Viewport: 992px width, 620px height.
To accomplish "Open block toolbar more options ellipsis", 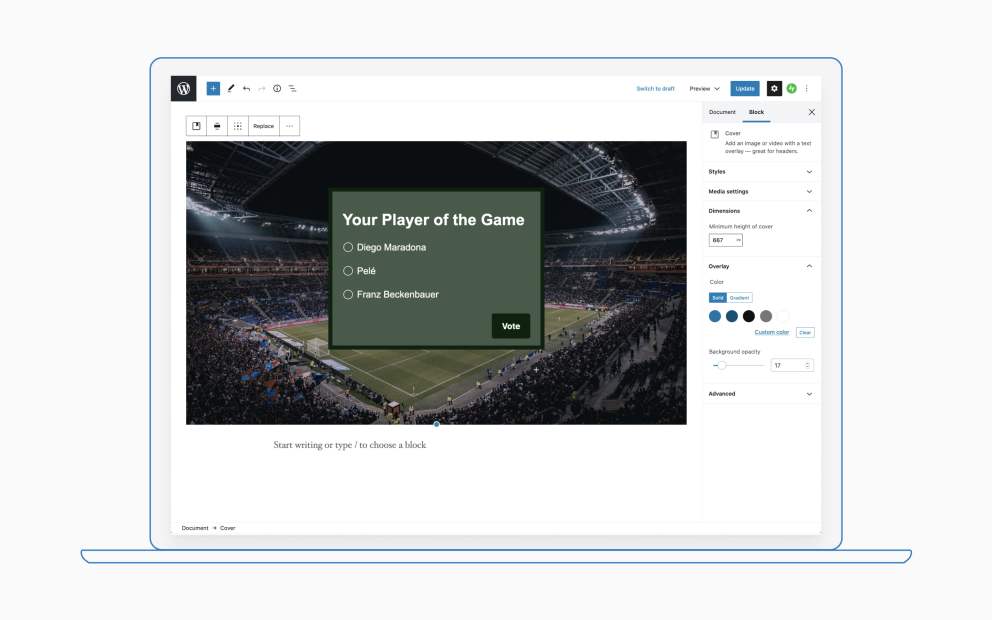I will click(x=290, y=126).
